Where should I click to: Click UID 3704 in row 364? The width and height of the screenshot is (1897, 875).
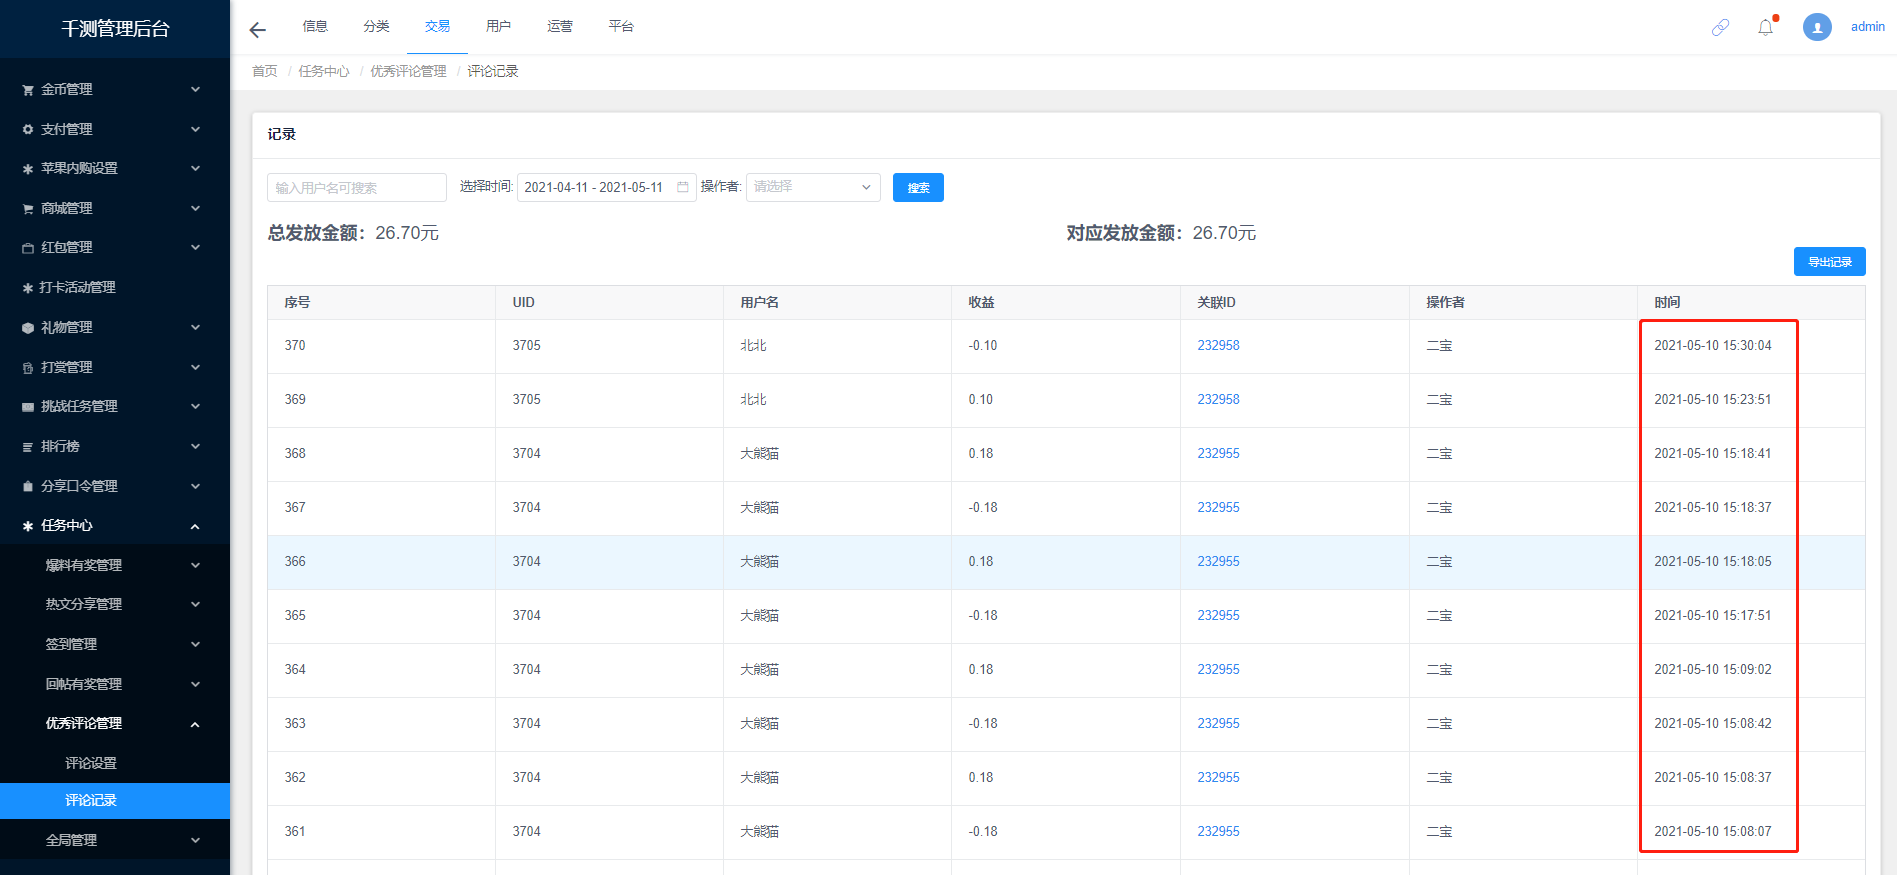pos(526,669)
